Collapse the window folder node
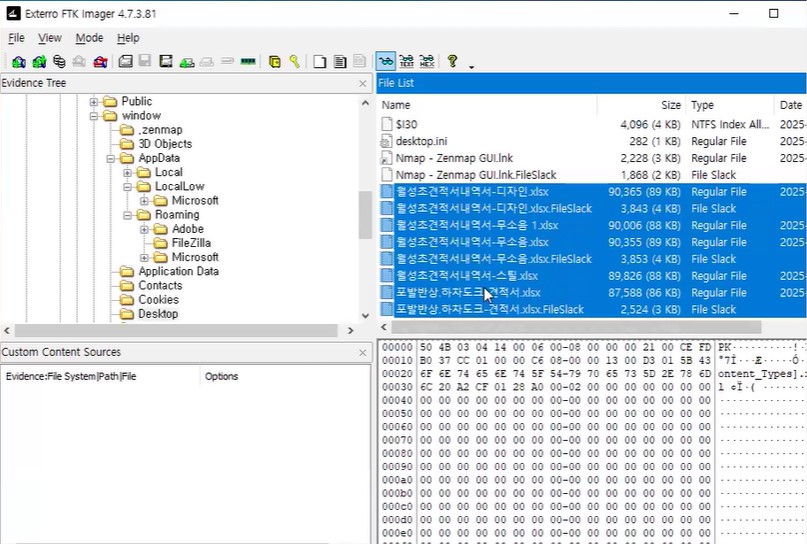Screen dimensions: 807x544 pos(94,116)
